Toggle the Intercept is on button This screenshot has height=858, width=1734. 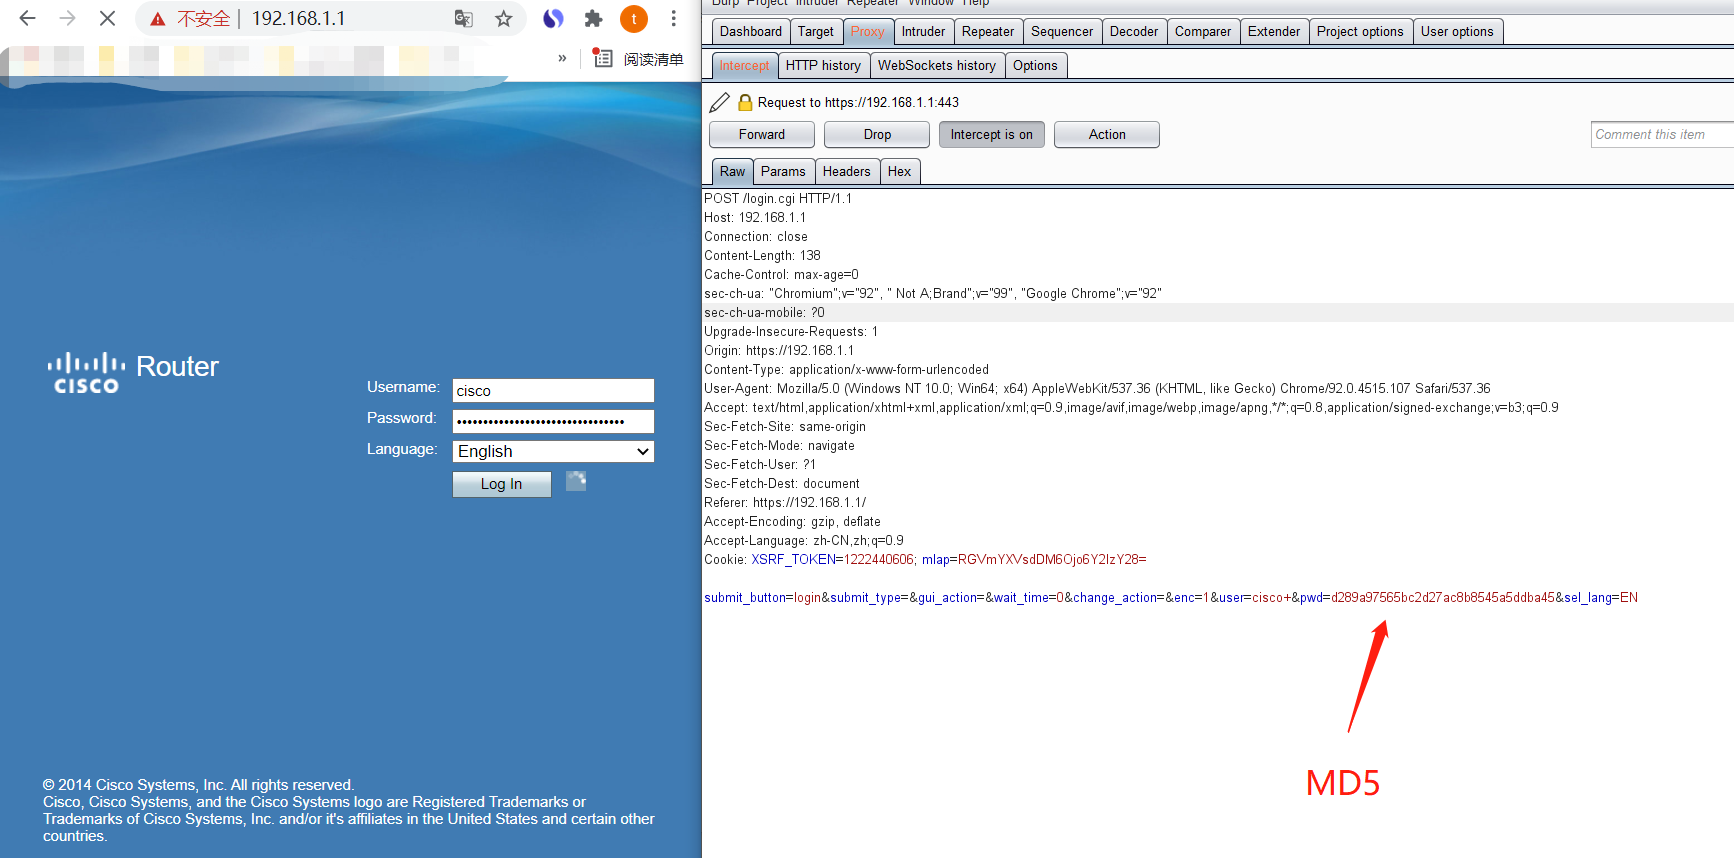pos(992,134)
